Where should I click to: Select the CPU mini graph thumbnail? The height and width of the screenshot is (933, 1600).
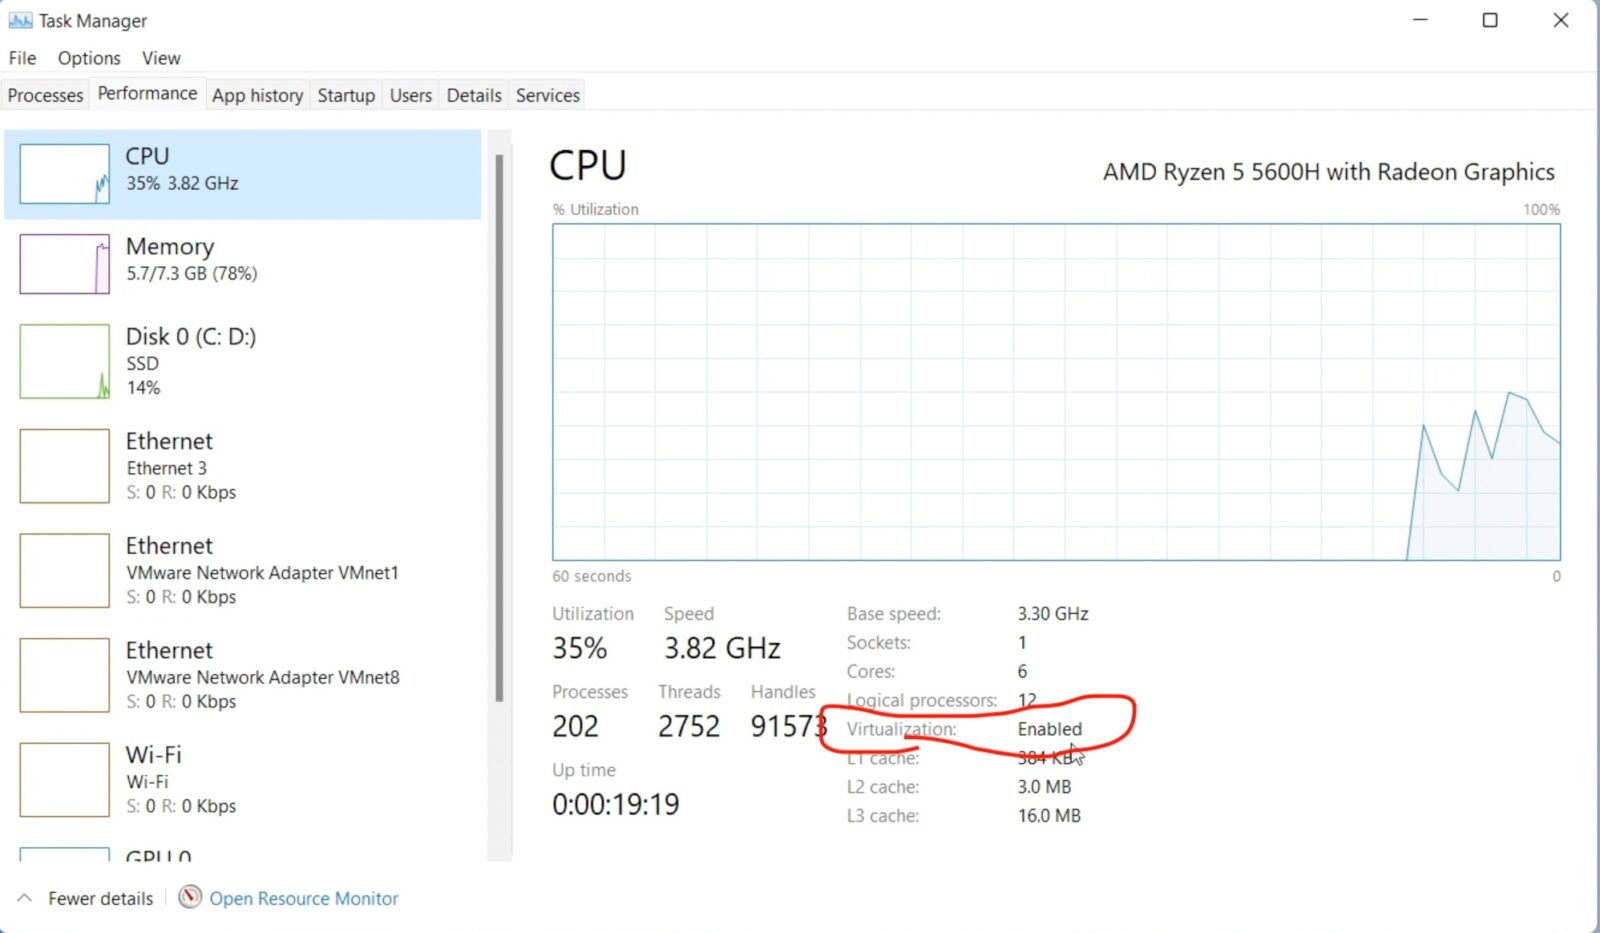click(x=65, y=174)
